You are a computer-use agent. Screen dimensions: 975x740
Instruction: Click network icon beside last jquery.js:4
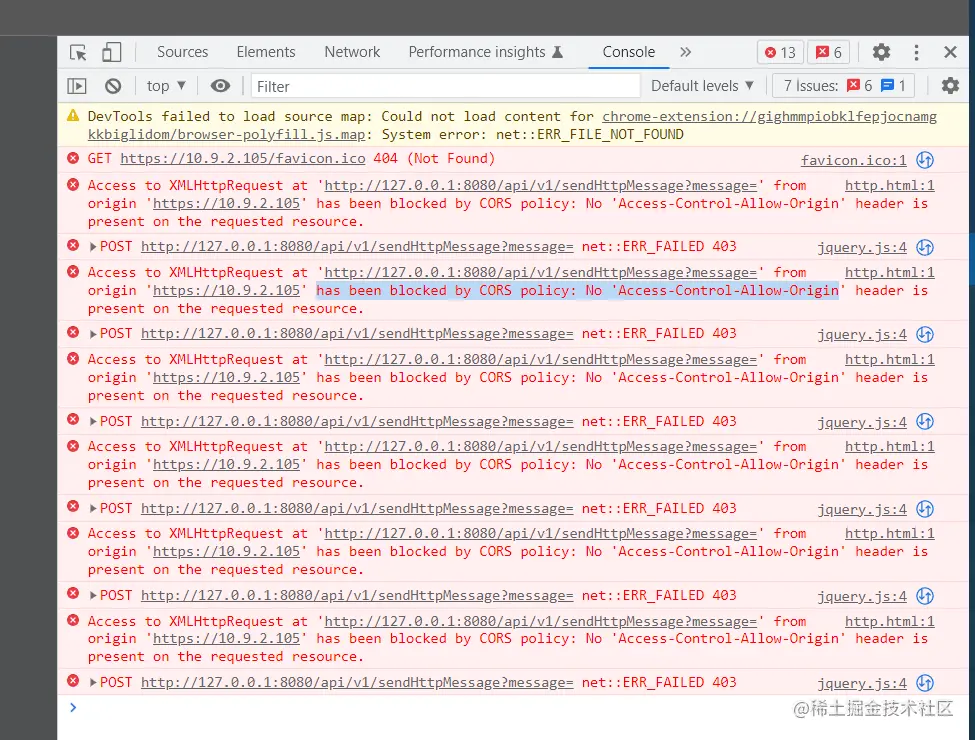(925, 683)
